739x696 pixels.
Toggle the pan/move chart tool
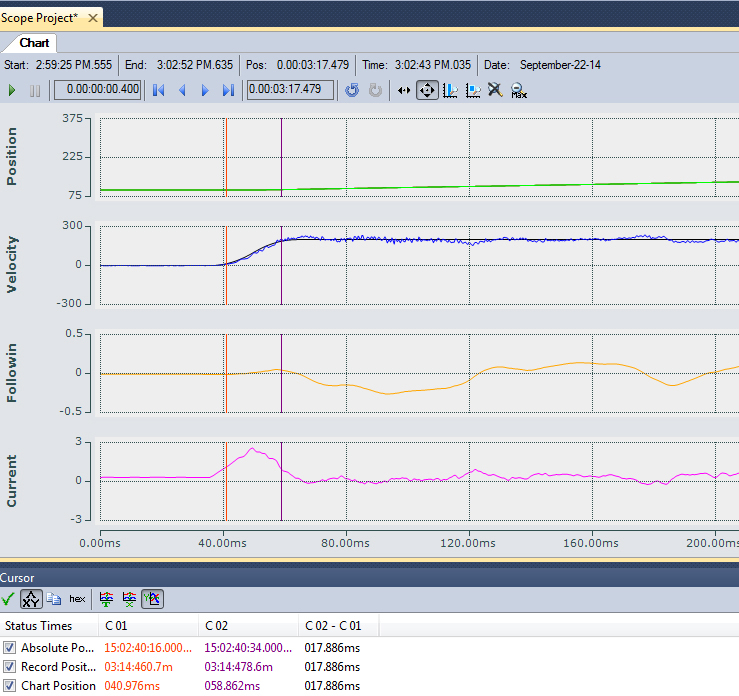pyautogui.click(x=427, y=90)
